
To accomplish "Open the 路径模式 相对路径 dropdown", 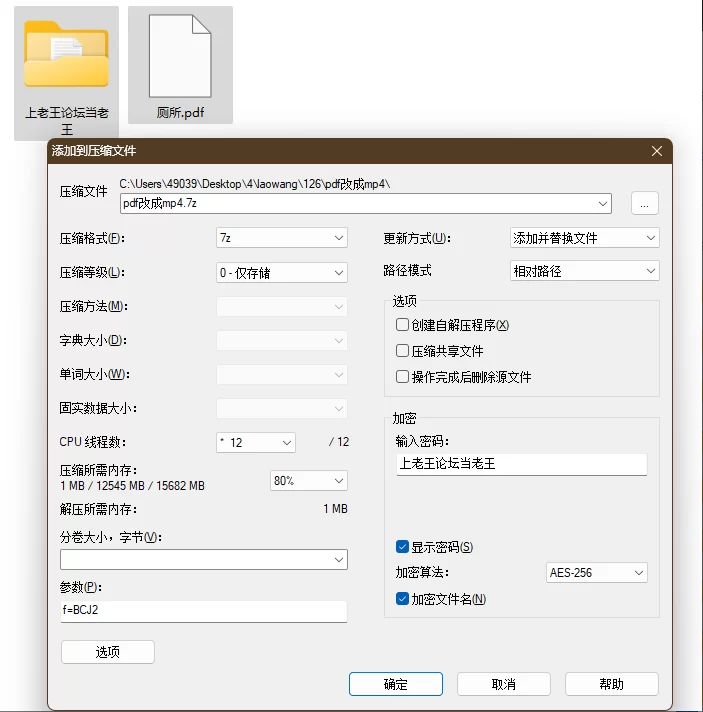I will [584, 271].
